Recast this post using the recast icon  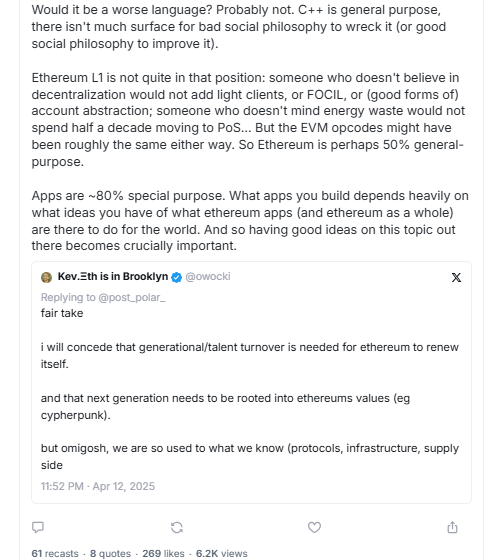click(177, 527)
